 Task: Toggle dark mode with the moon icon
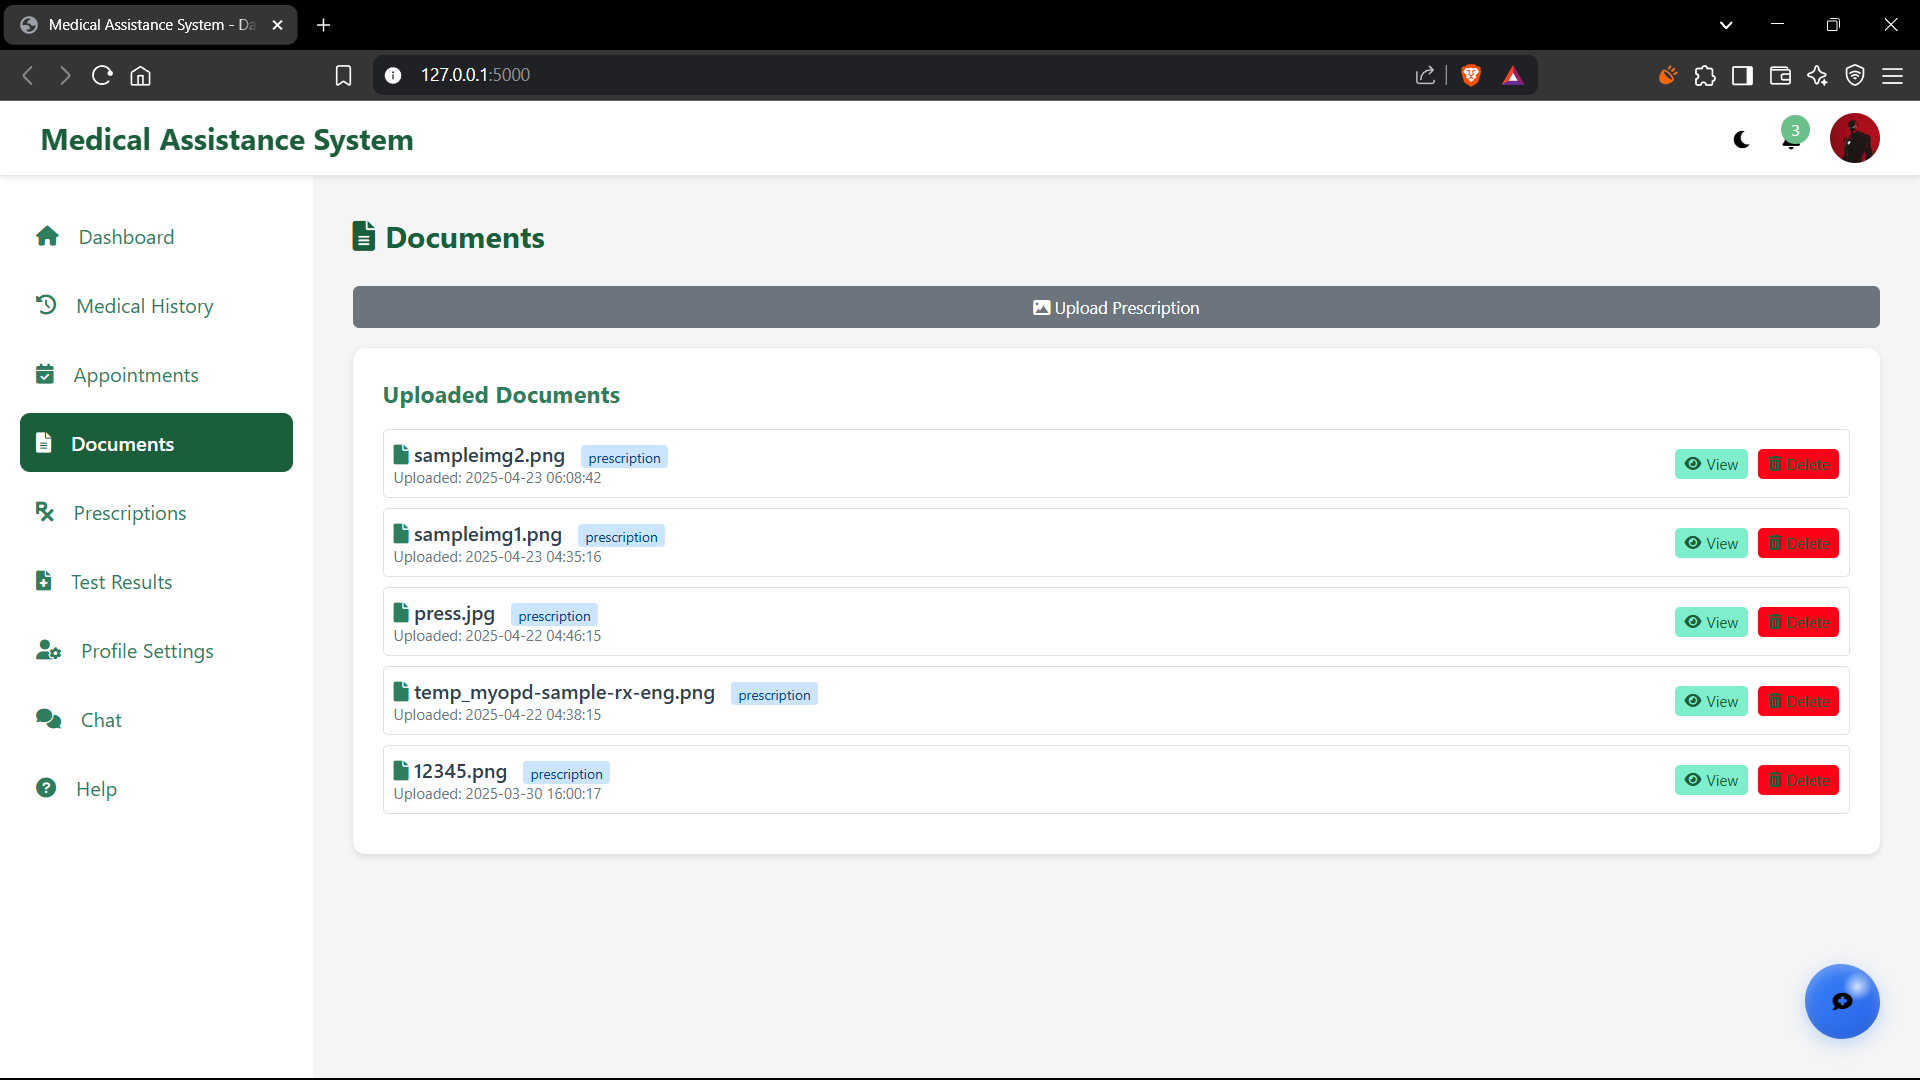pos(1741,140)
